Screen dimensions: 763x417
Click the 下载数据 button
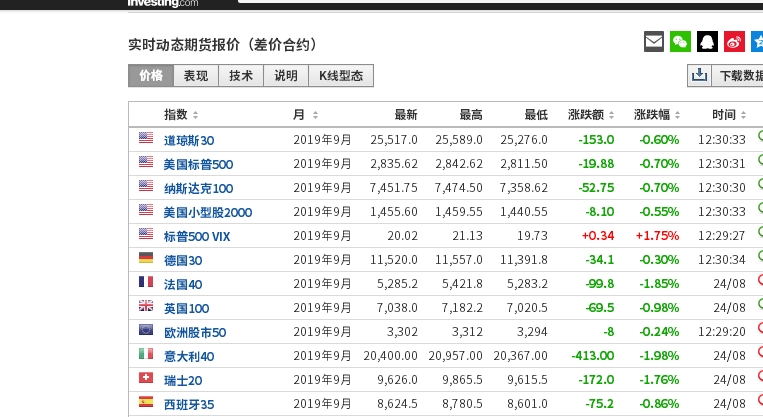(x=740, y=76)
